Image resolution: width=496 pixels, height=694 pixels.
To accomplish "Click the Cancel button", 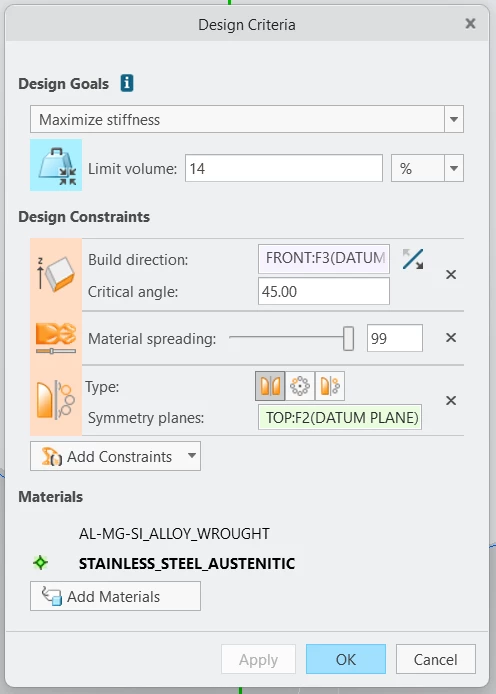I will tap(436, 659).
